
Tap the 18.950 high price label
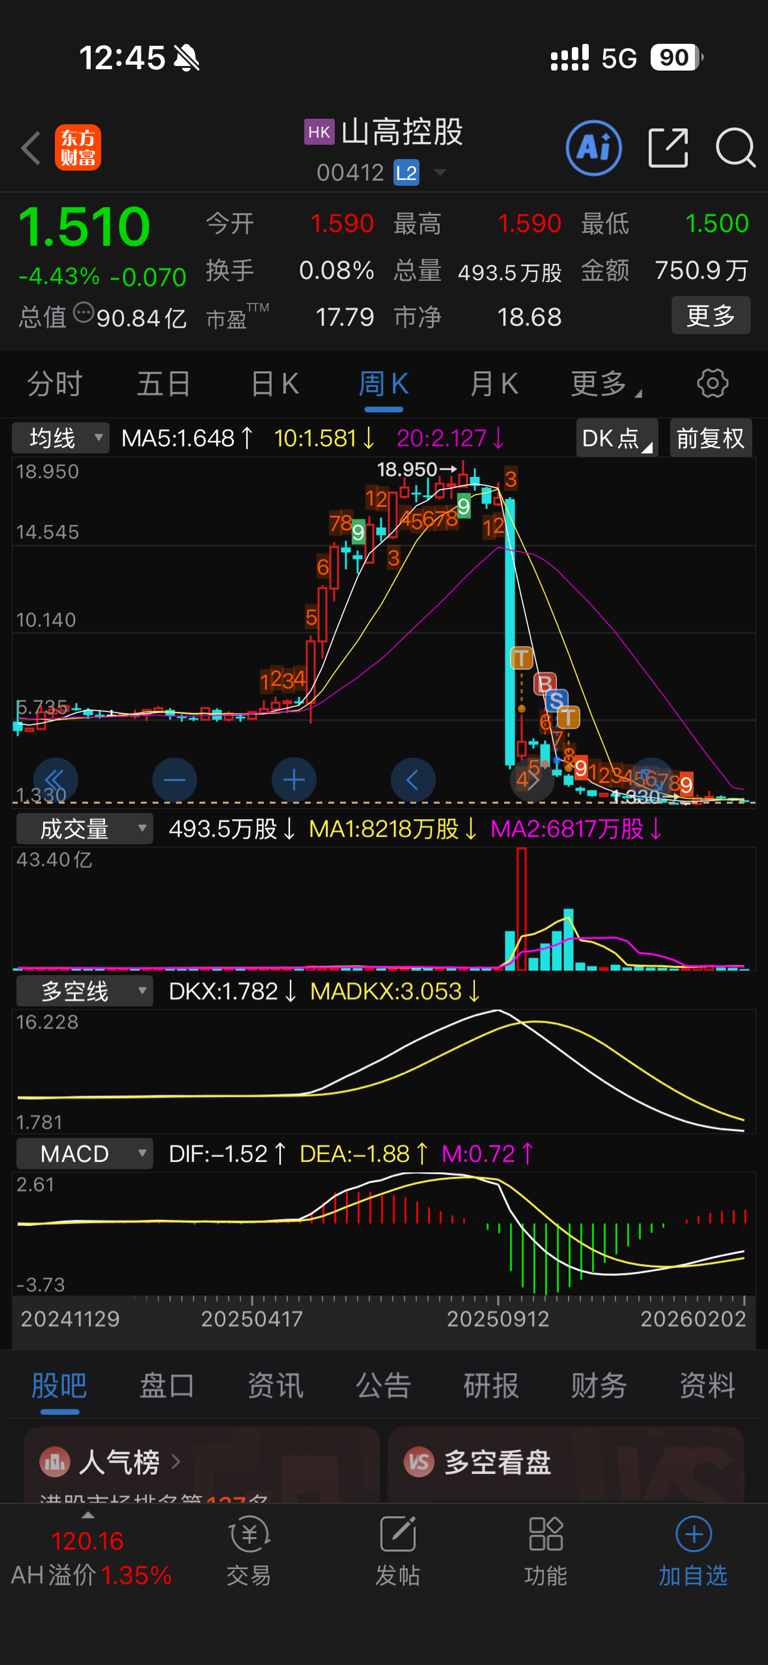pos(407,469)
